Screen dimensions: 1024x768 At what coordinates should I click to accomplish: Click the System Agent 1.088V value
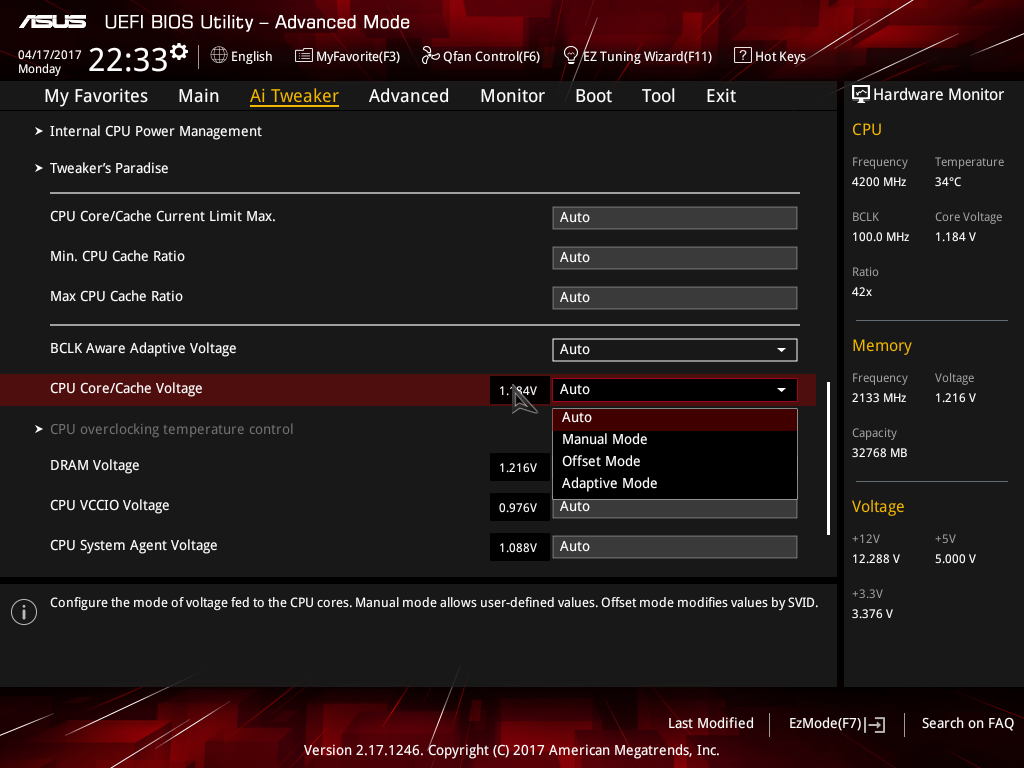click(519, 547)
